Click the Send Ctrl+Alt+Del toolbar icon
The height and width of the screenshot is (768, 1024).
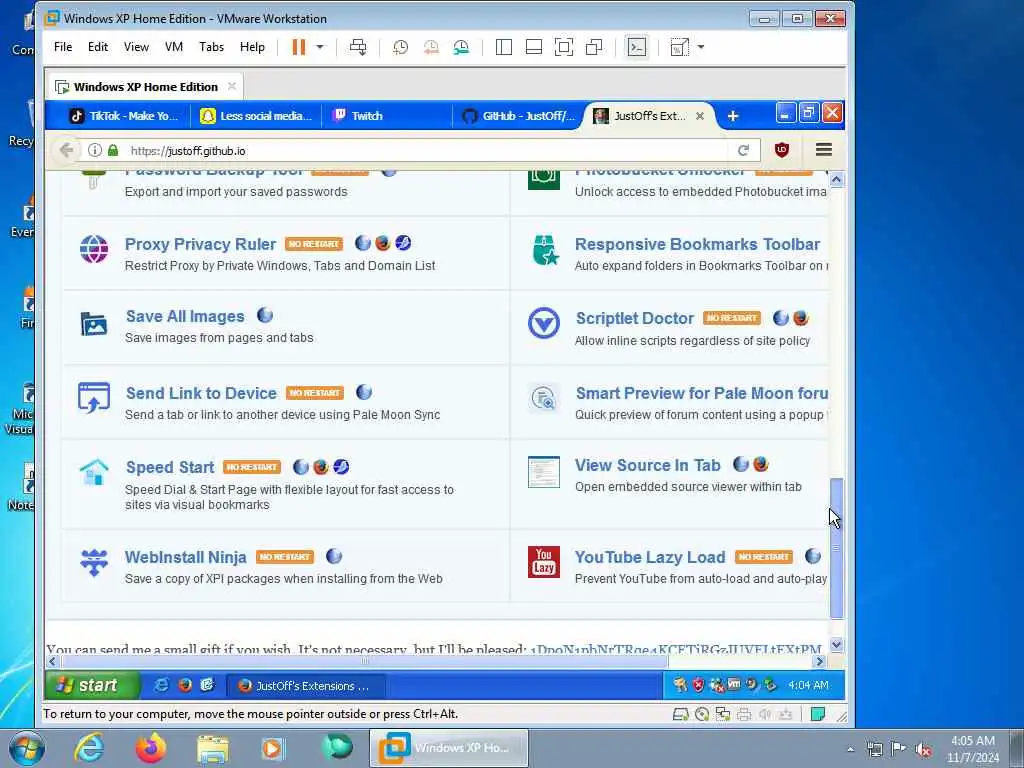(358, 47)
